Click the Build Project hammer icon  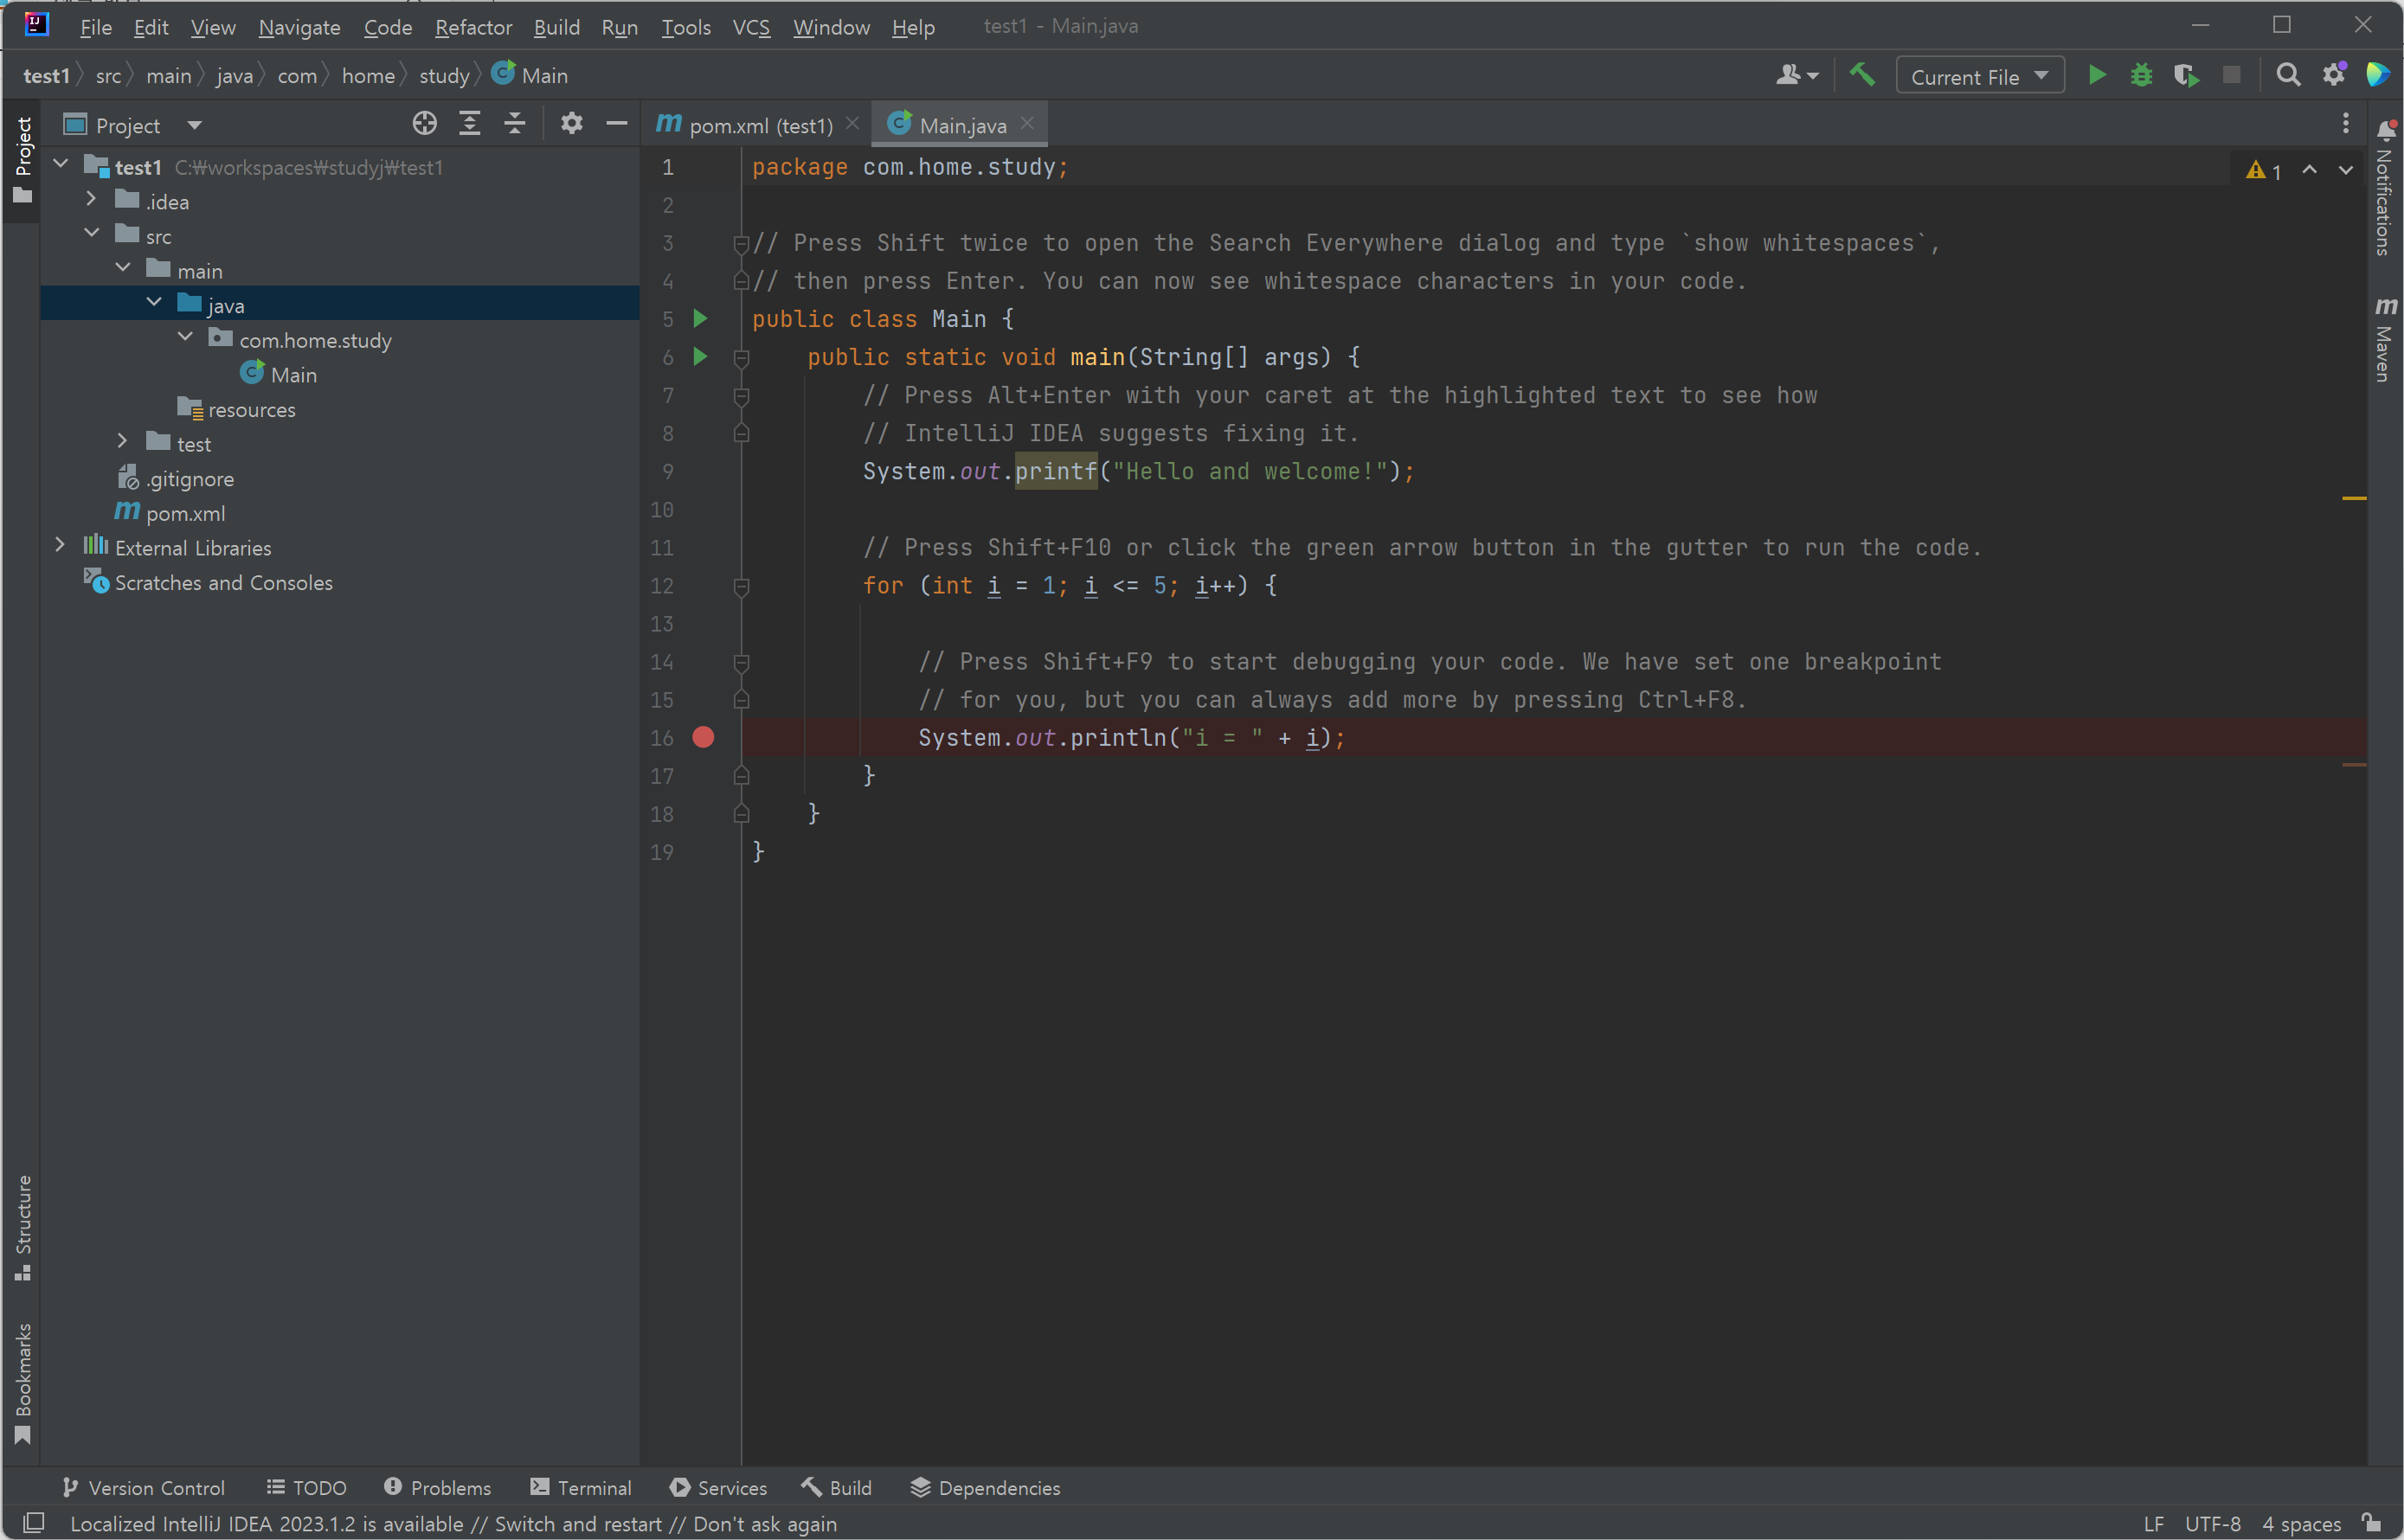(x=1861, y=76)
